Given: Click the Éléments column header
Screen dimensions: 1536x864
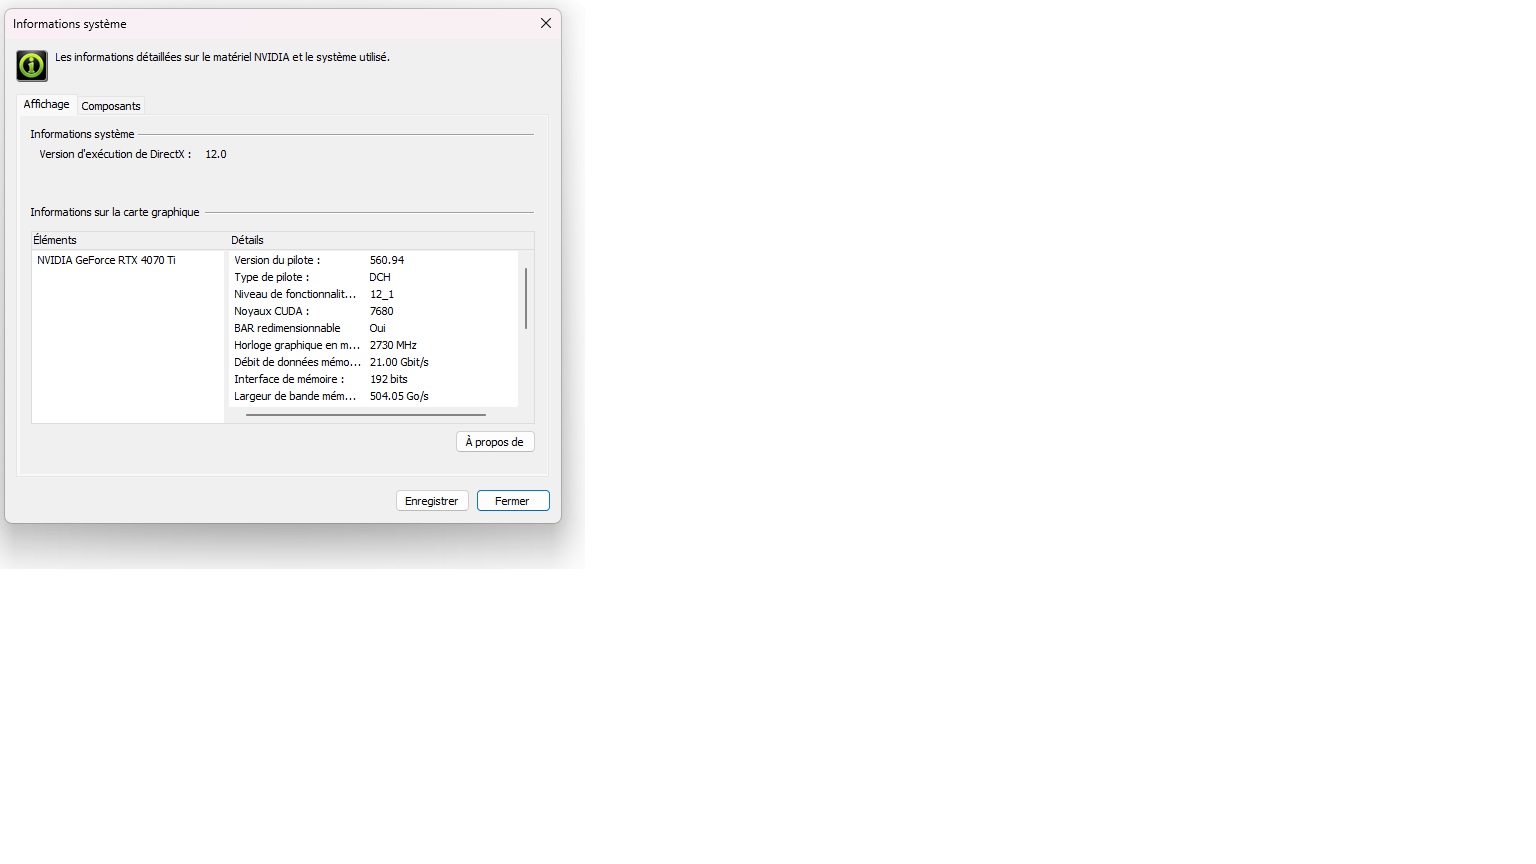Looking at the screenshot, I should pos(128,240).
